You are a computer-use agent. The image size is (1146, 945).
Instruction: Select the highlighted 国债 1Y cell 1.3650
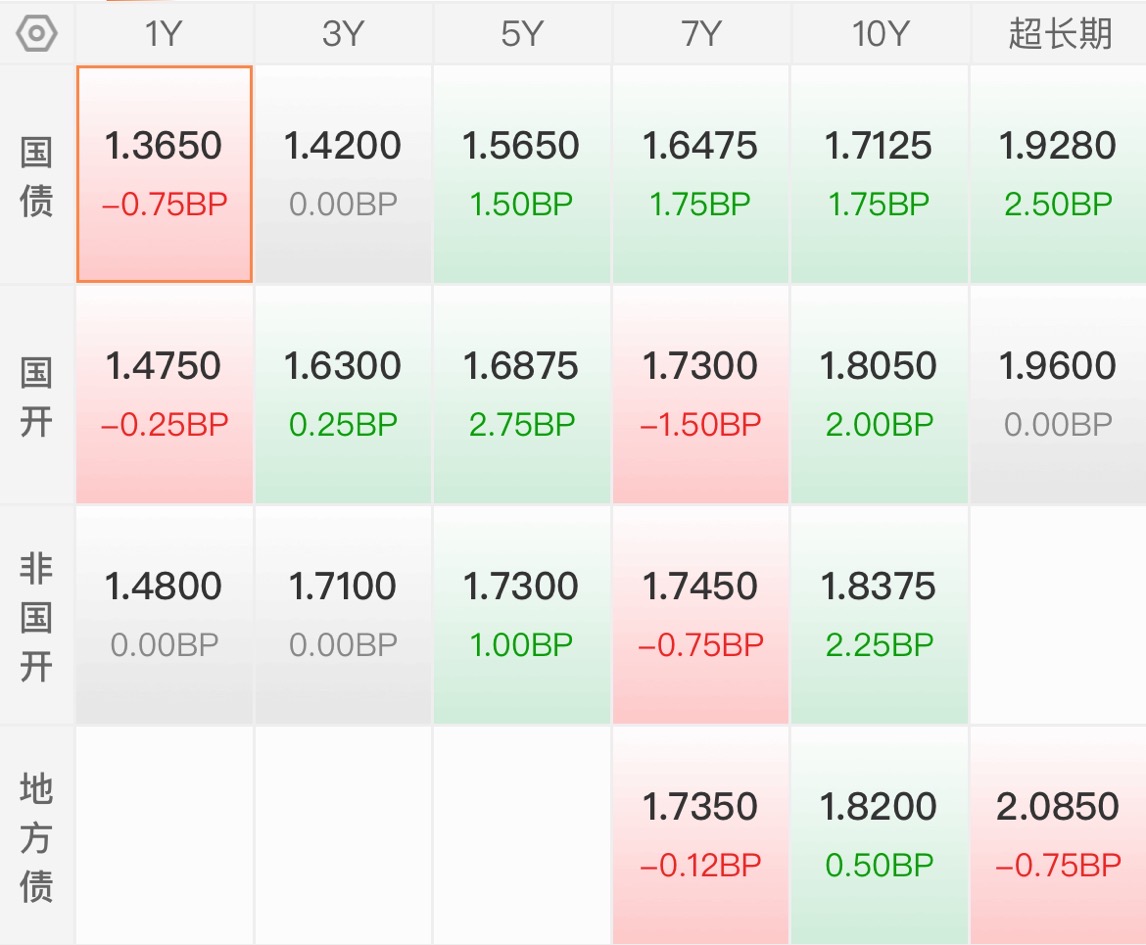[x=164, y=174]
